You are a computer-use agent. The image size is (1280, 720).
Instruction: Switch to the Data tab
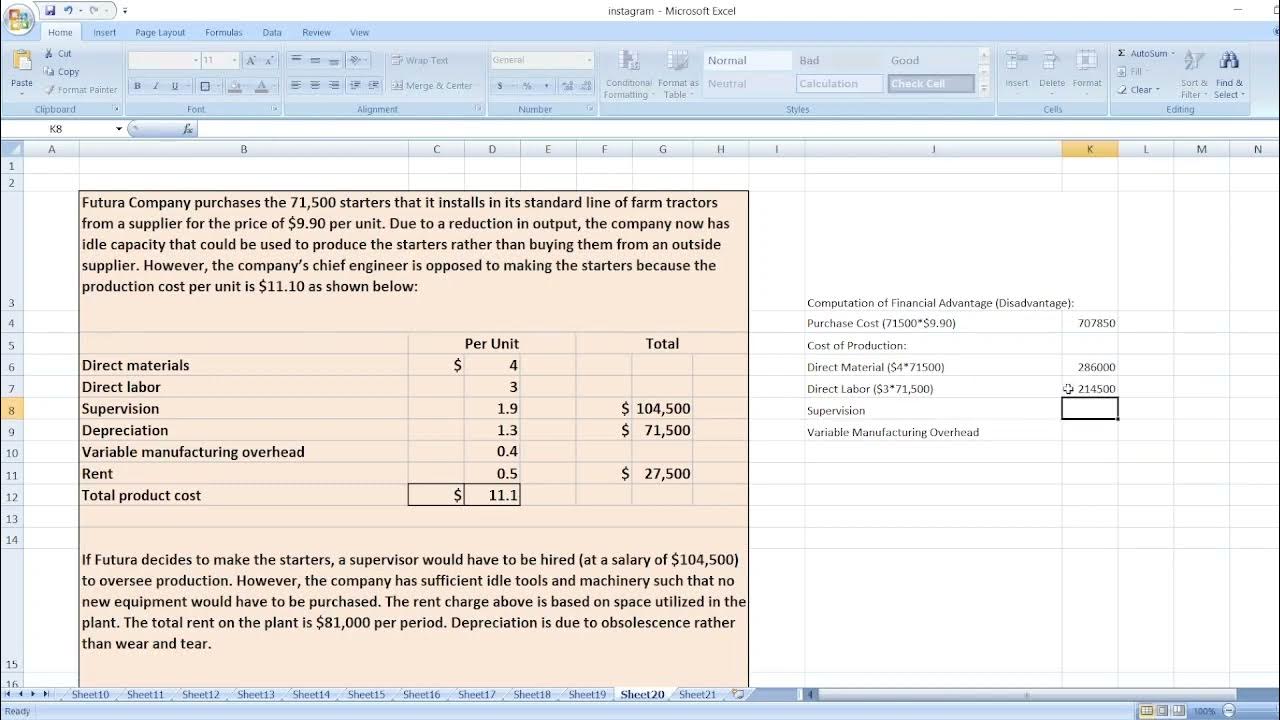pyautogui.click(x=272, y=32)
